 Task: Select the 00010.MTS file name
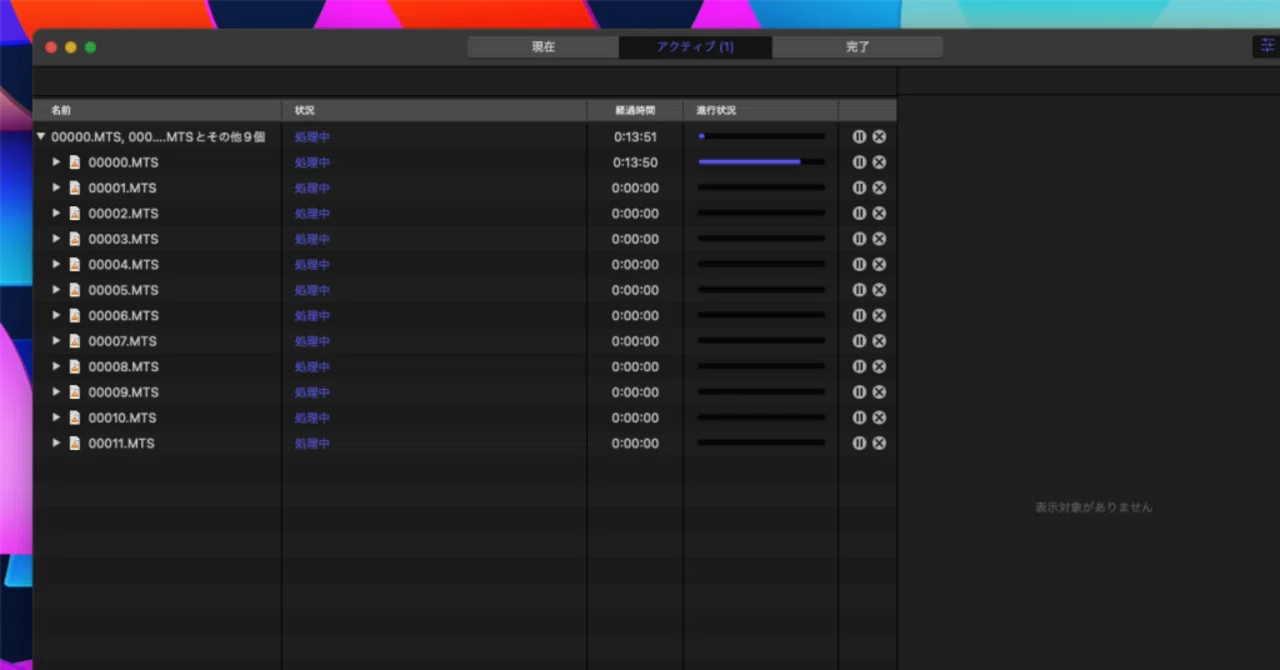coord(122,417)
